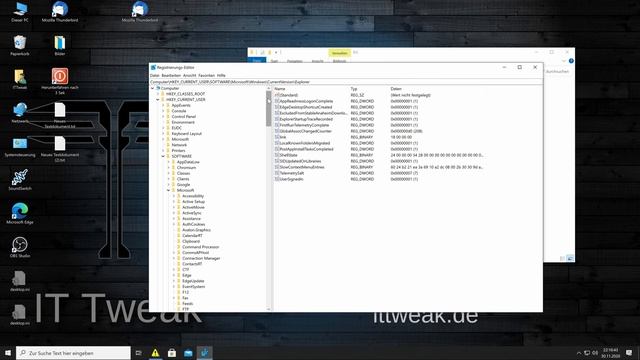
Task: Expand the AppEvents key
Action: click(x=163, y=105)
